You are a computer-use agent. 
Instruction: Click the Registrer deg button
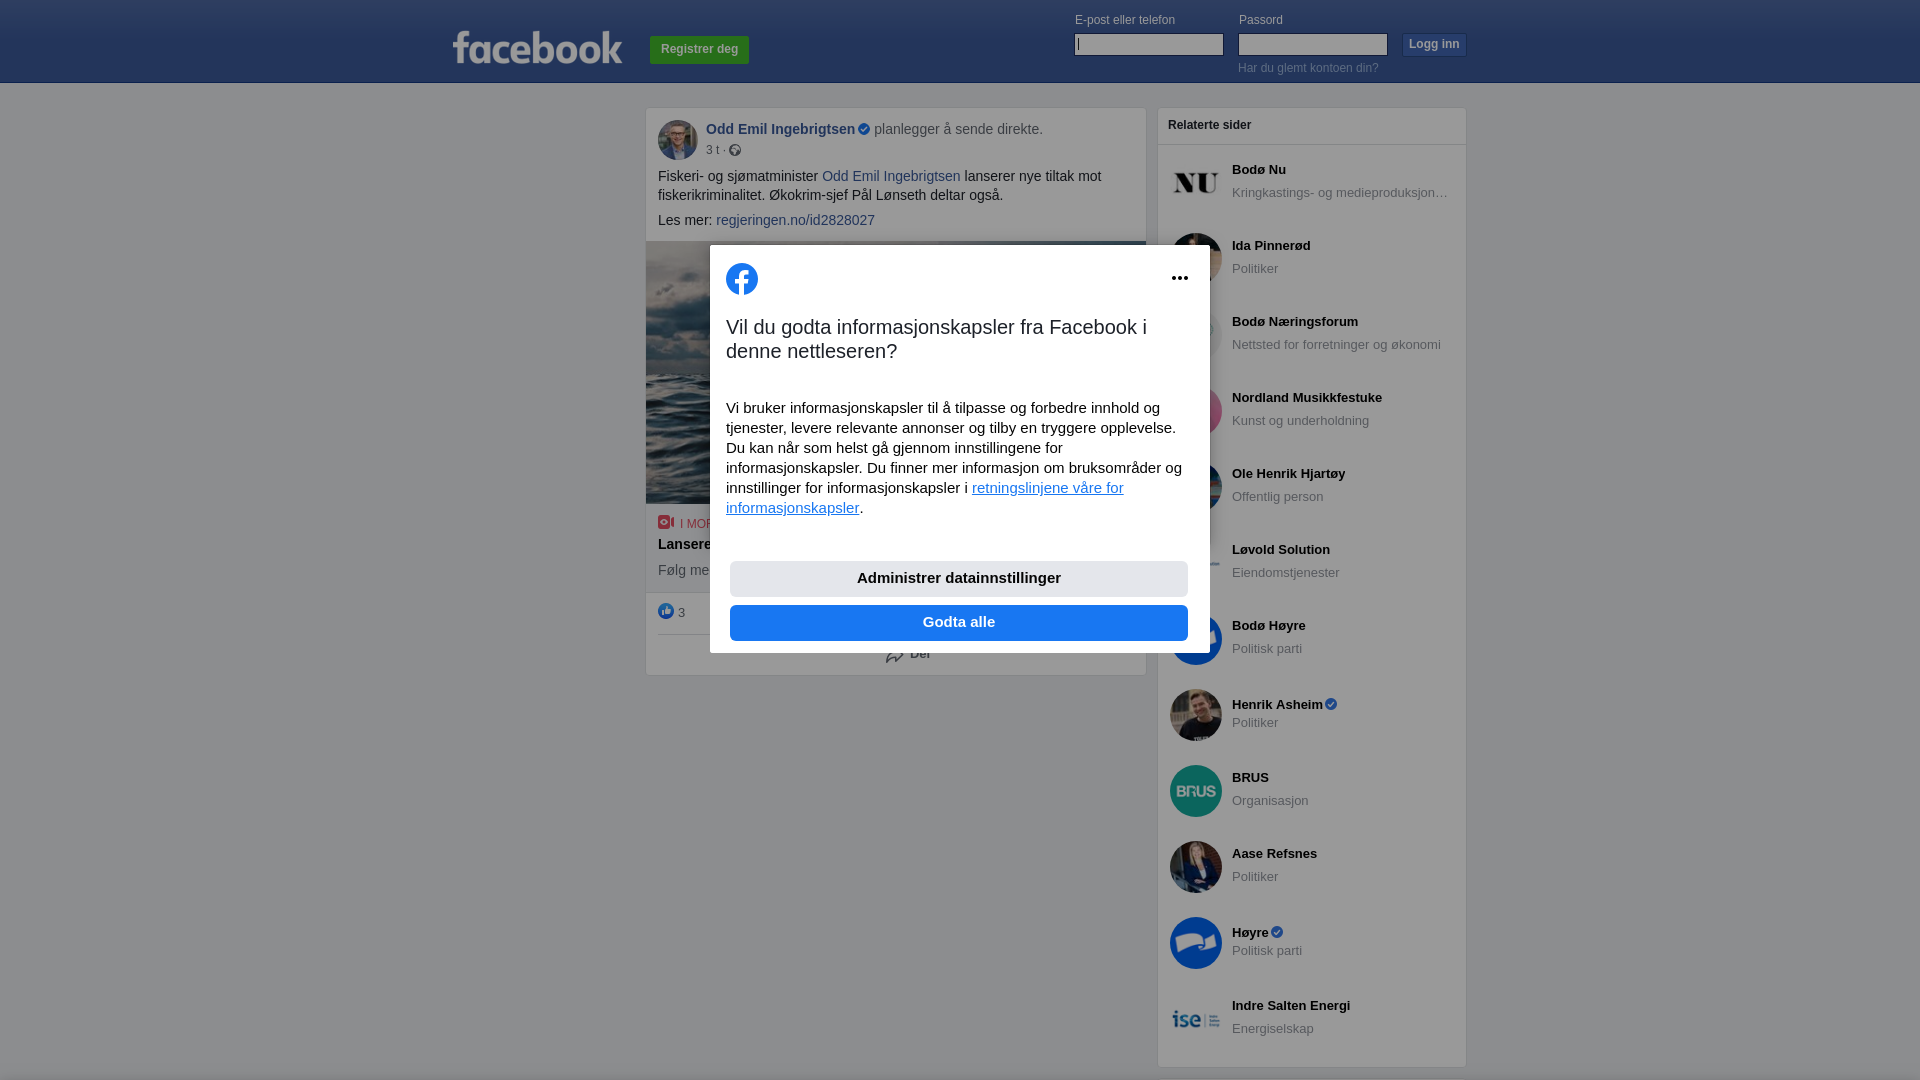pyautogui.click(x=699, y=50)
